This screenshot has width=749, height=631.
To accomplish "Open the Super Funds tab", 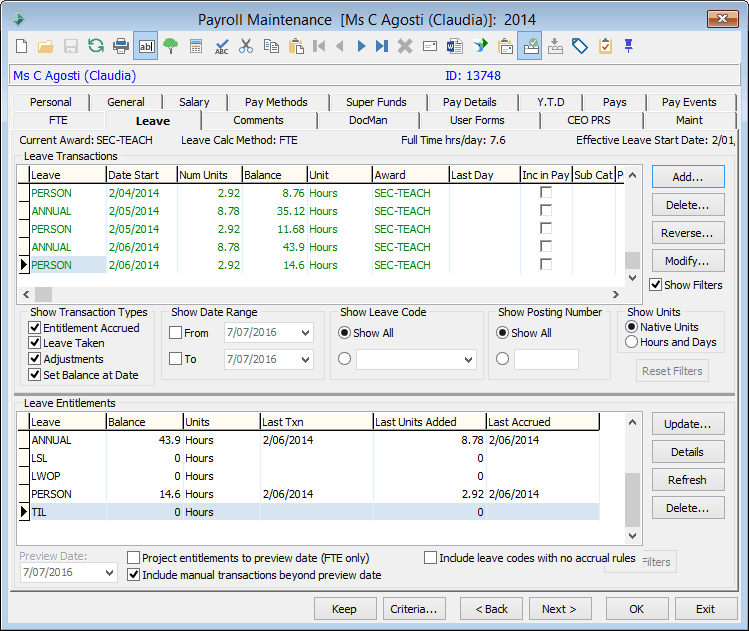I will tap(376, 102).
